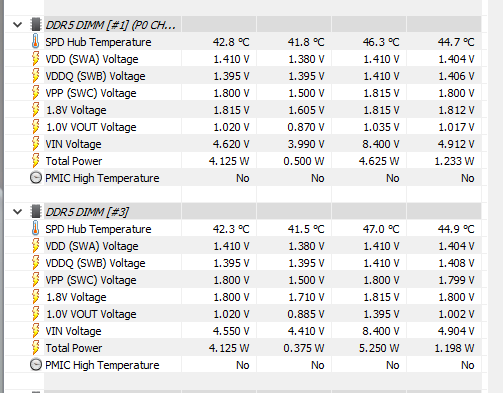Select DIMM #3 SPD Hub Temperature row label
503x393 pixels.
tap(98, 229)
